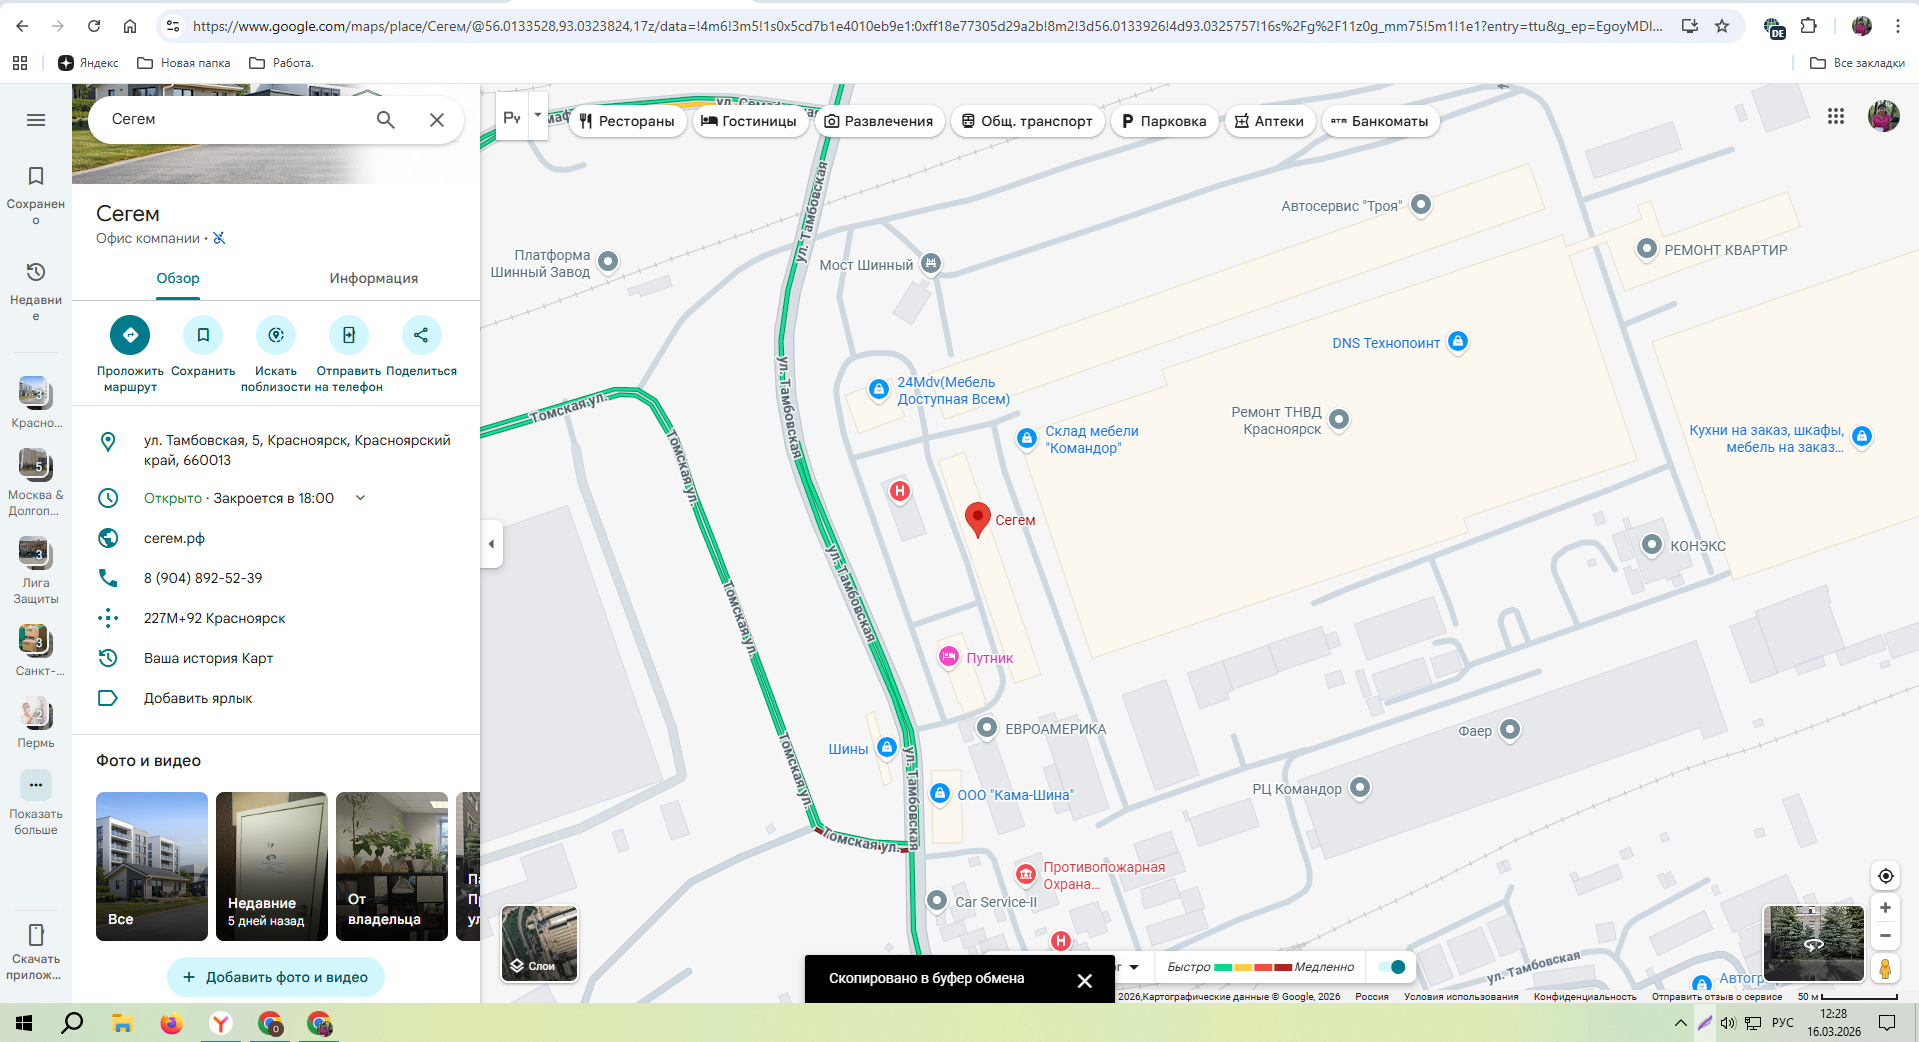Click the Мост Шинный transit stop icon
Viewport: 1919px width, 1042px height.
(931, 263)
